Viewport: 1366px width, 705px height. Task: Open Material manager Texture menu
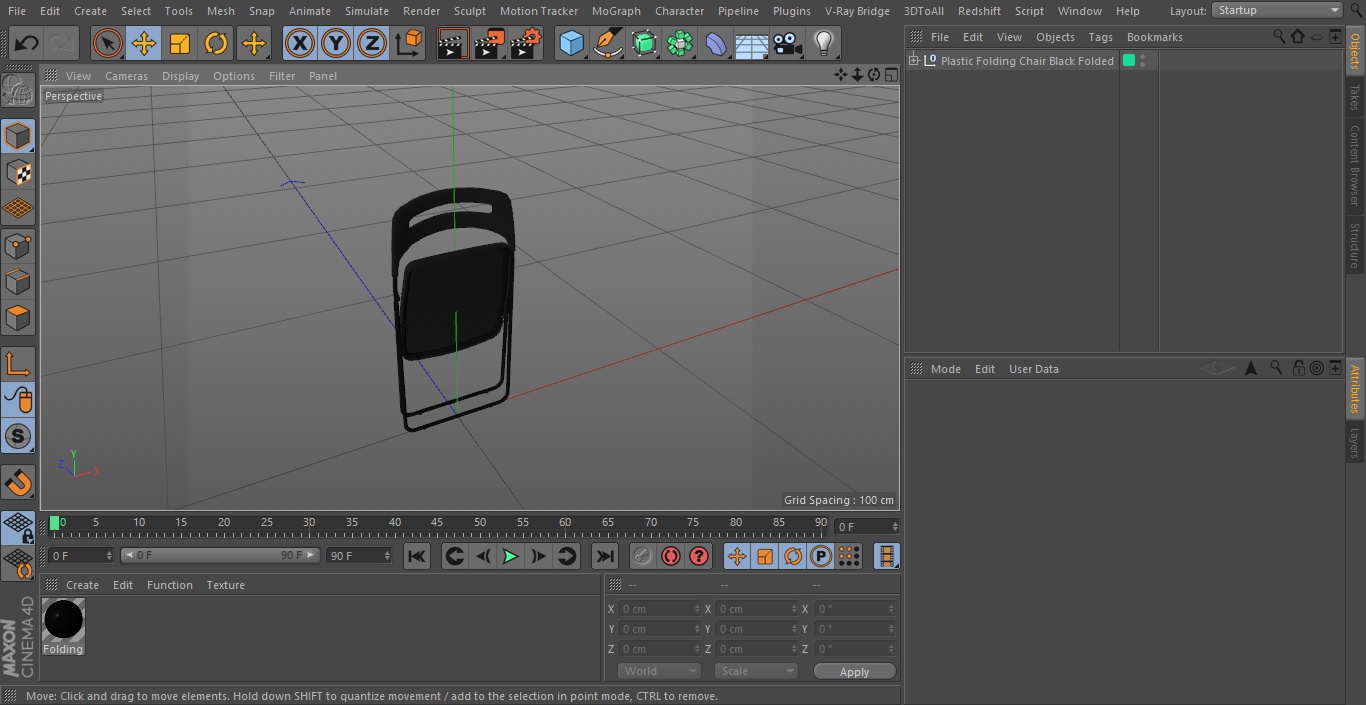225,585
